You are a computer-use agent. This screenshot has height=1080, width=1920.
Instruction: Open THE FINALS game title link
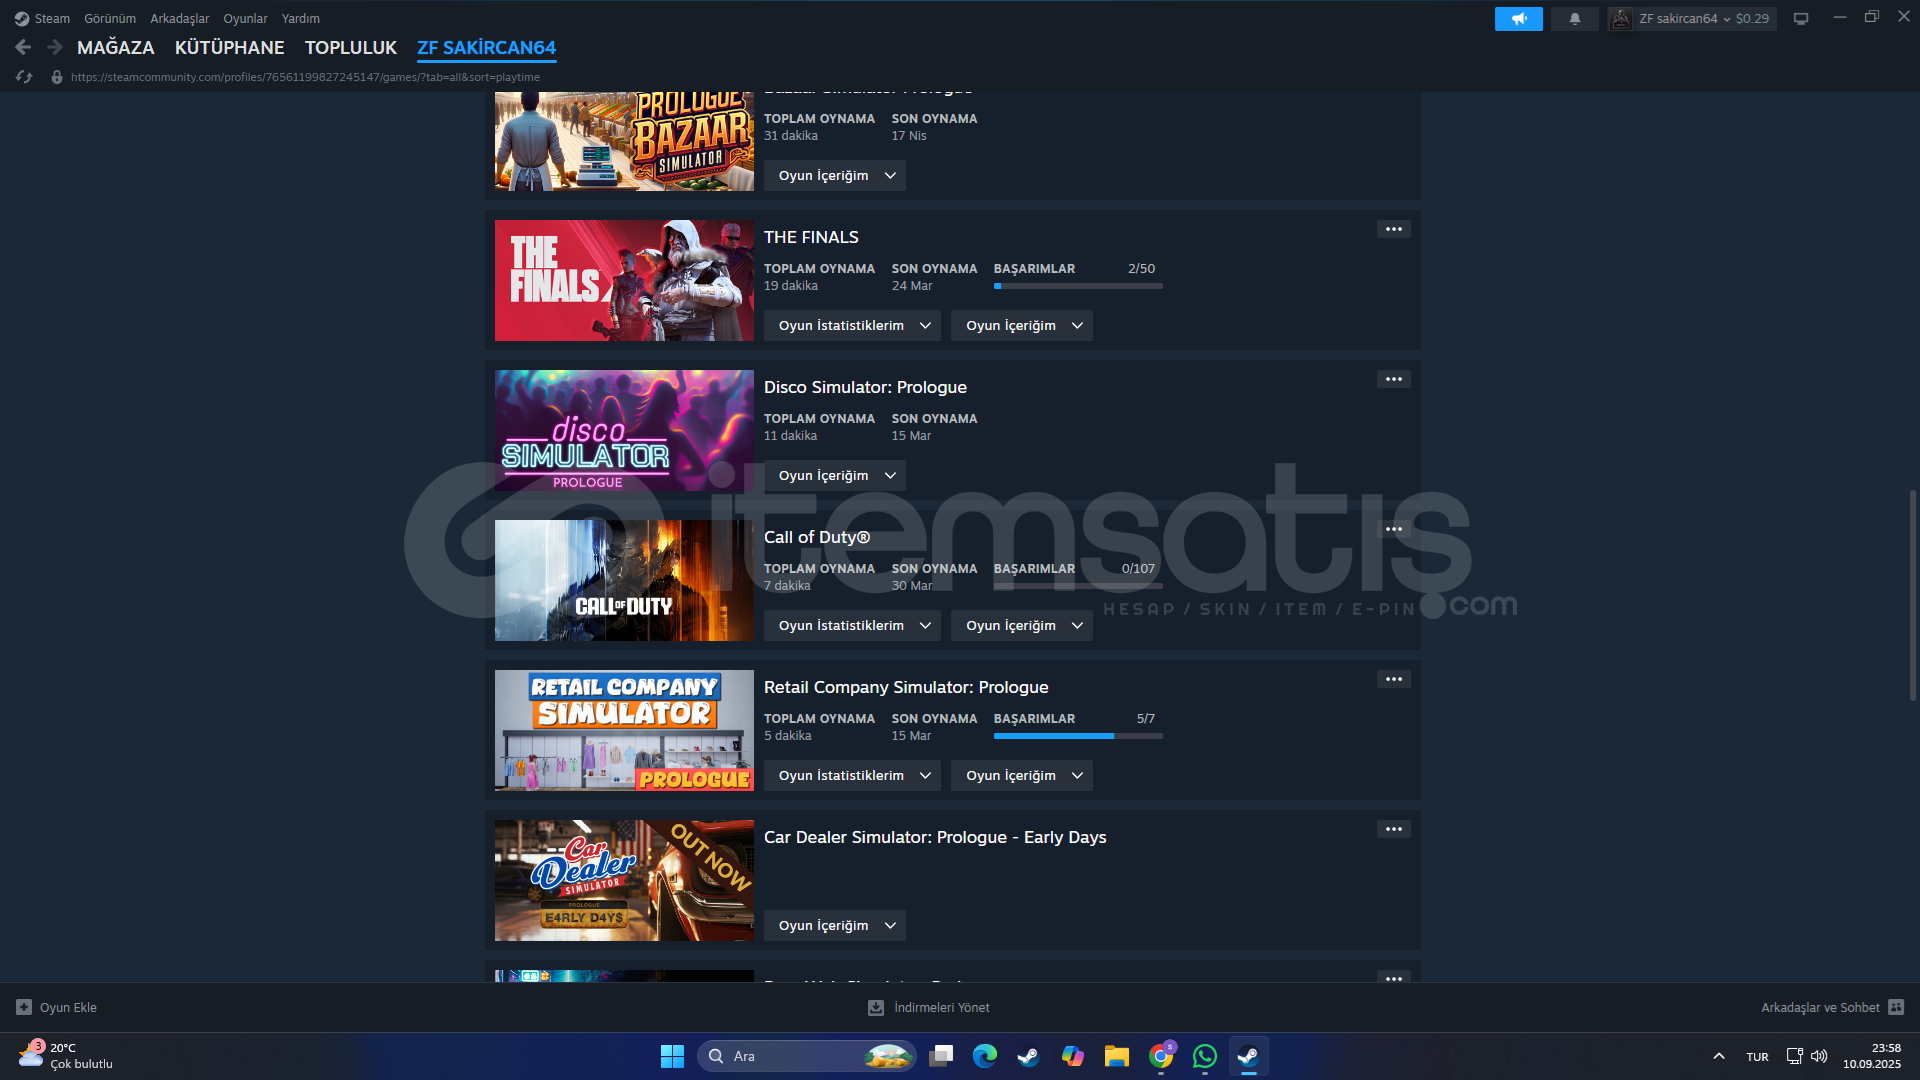811,237
